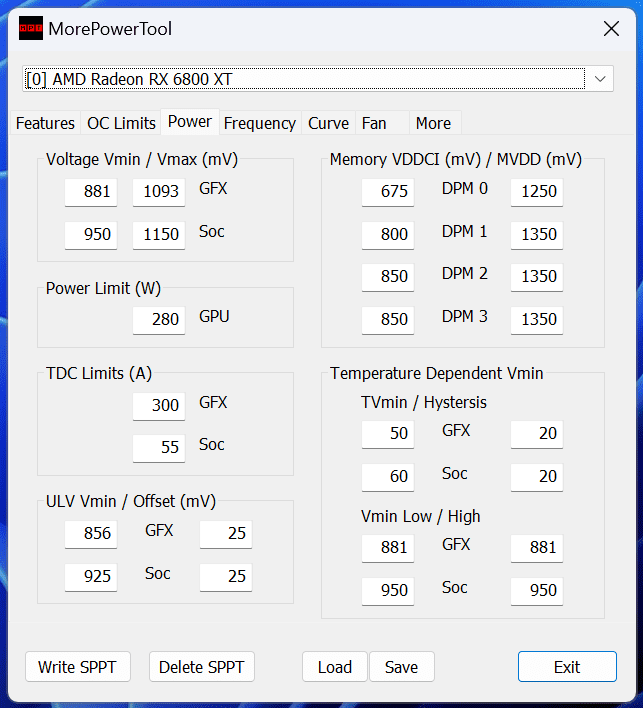Screen dimensions: 643x708
Task: Click the 'TDC Limits (A)' group label
Action: tap(99, 373)
